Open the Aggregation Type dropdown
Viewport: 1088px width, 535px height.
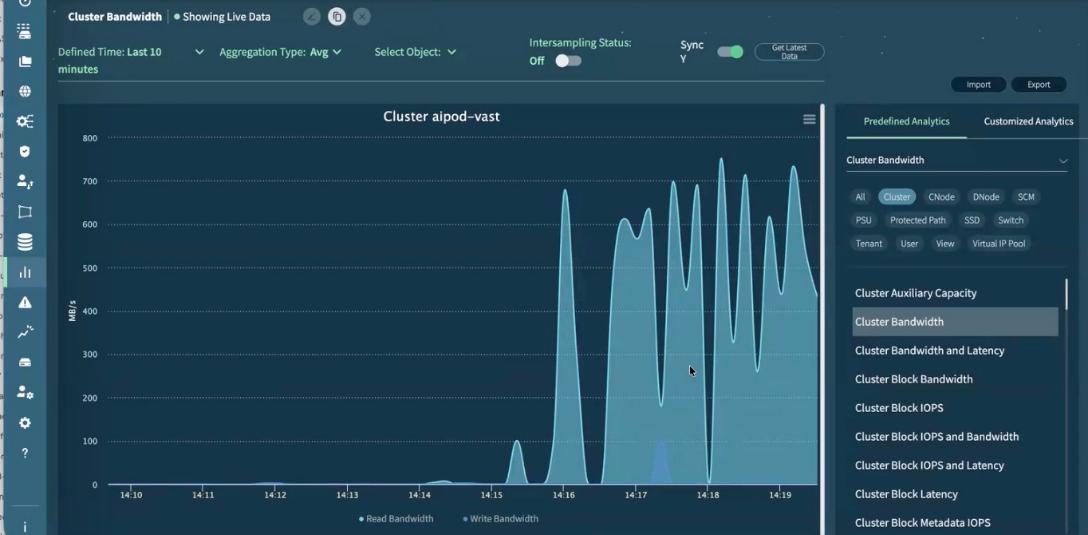(x=280, y=52)
